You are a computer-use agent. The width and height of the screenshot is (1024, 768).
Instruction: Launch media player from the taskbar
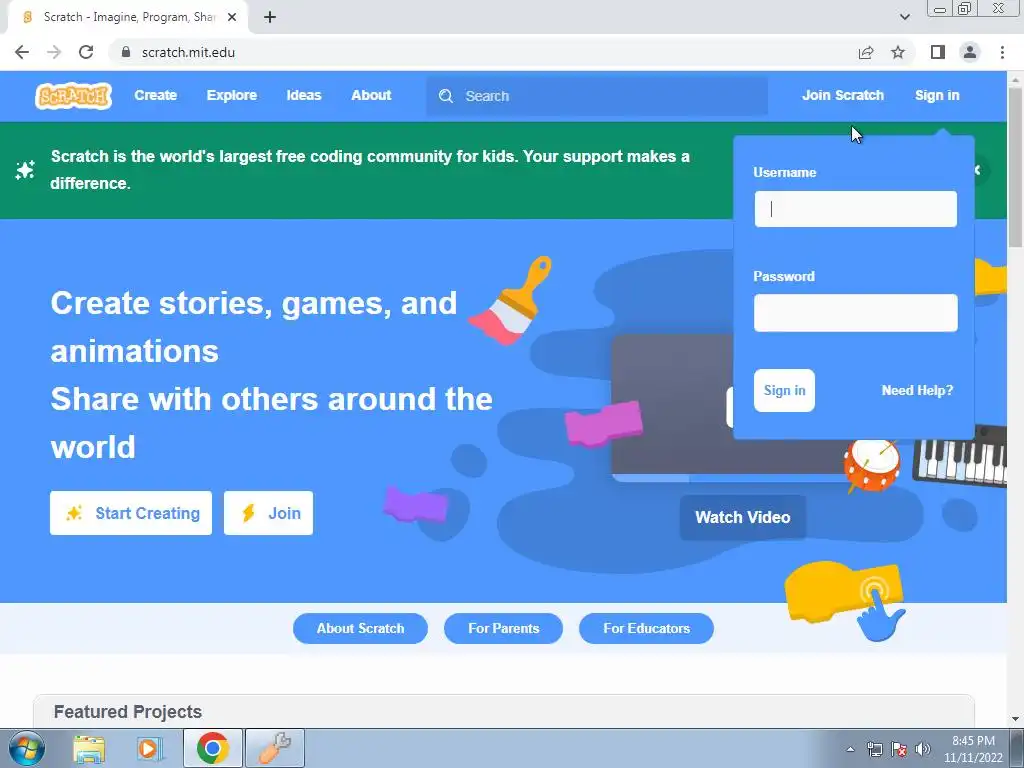pos(150,748)
